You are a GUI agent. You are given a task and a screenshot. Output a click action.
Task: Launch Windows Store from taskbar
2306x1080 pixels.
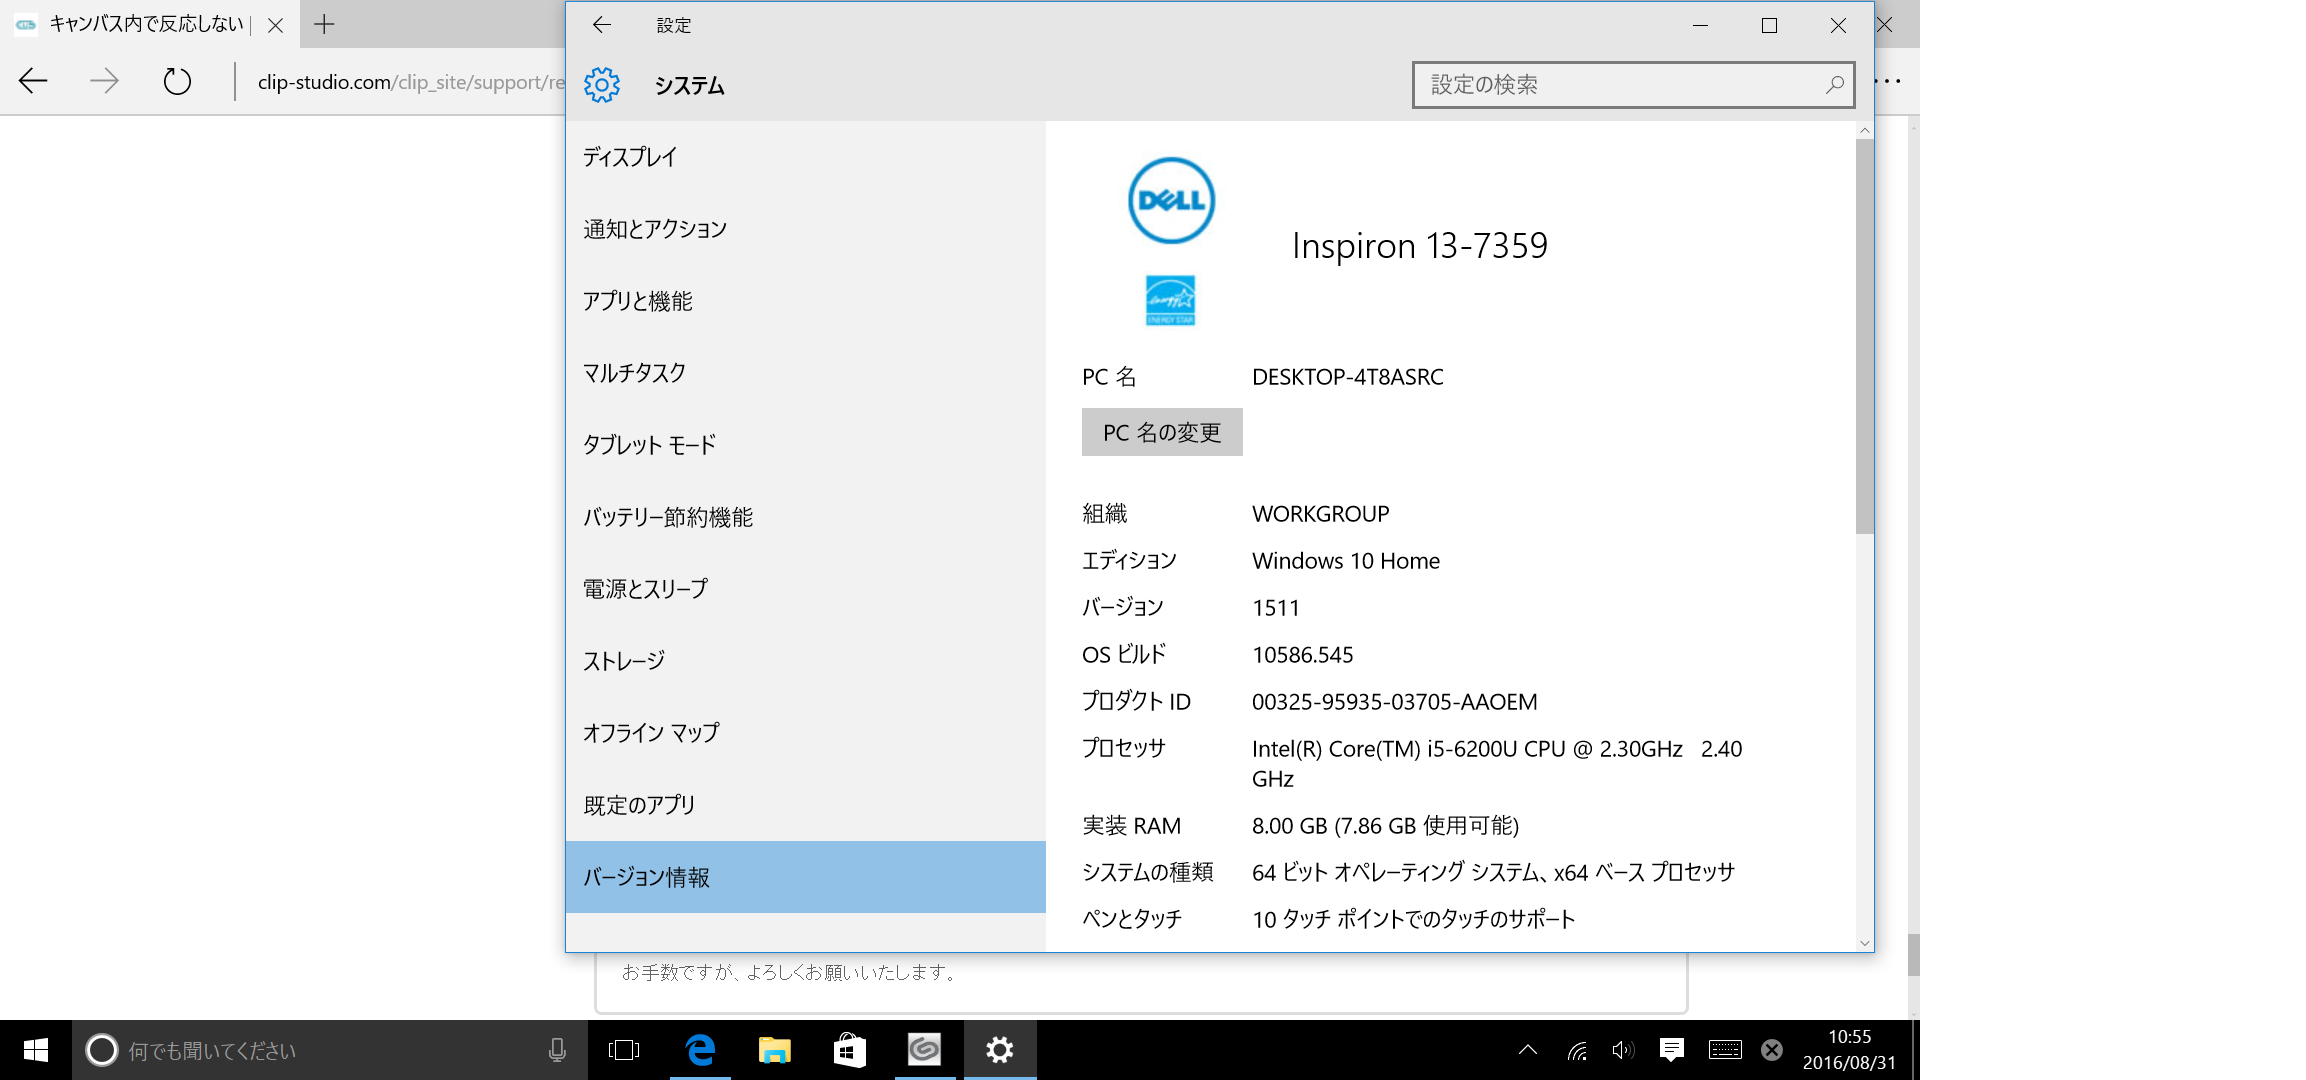point(849,1050)
